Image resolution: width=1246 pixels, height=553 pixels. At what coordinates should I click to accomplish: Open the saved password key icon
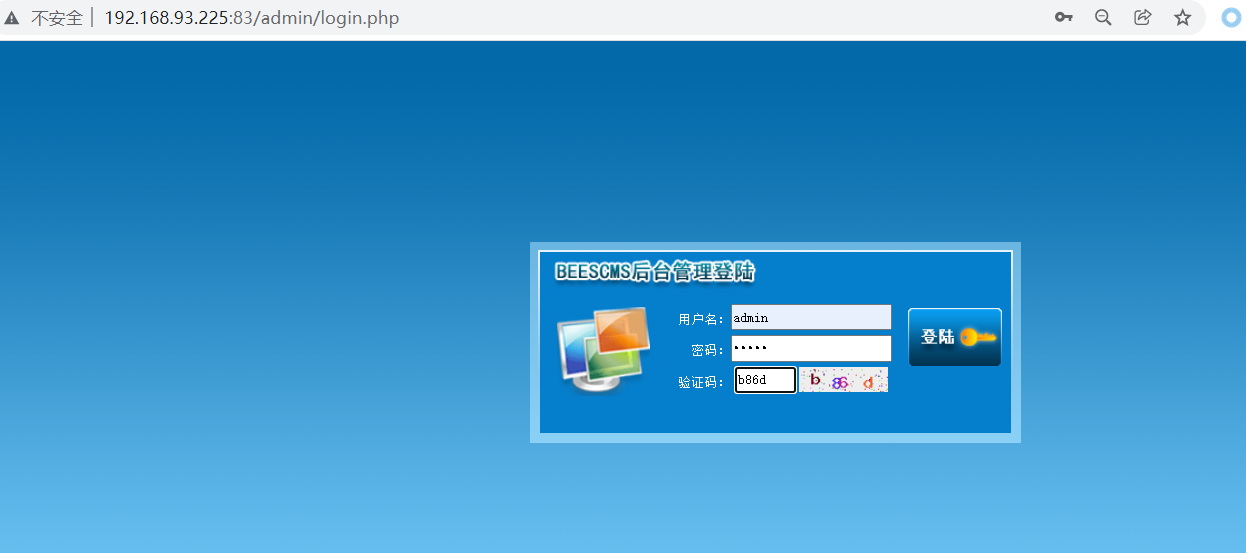point(1064,18)
